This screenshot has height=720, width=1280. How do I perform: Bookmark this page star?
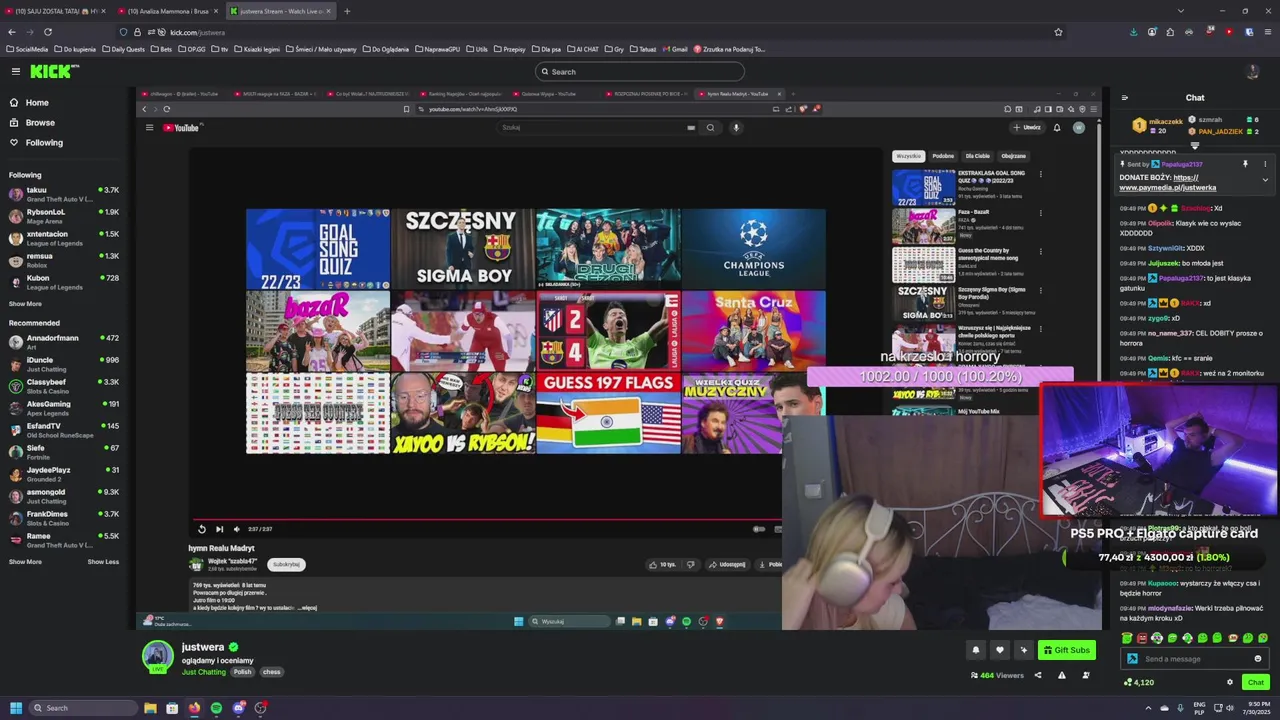1058,32
